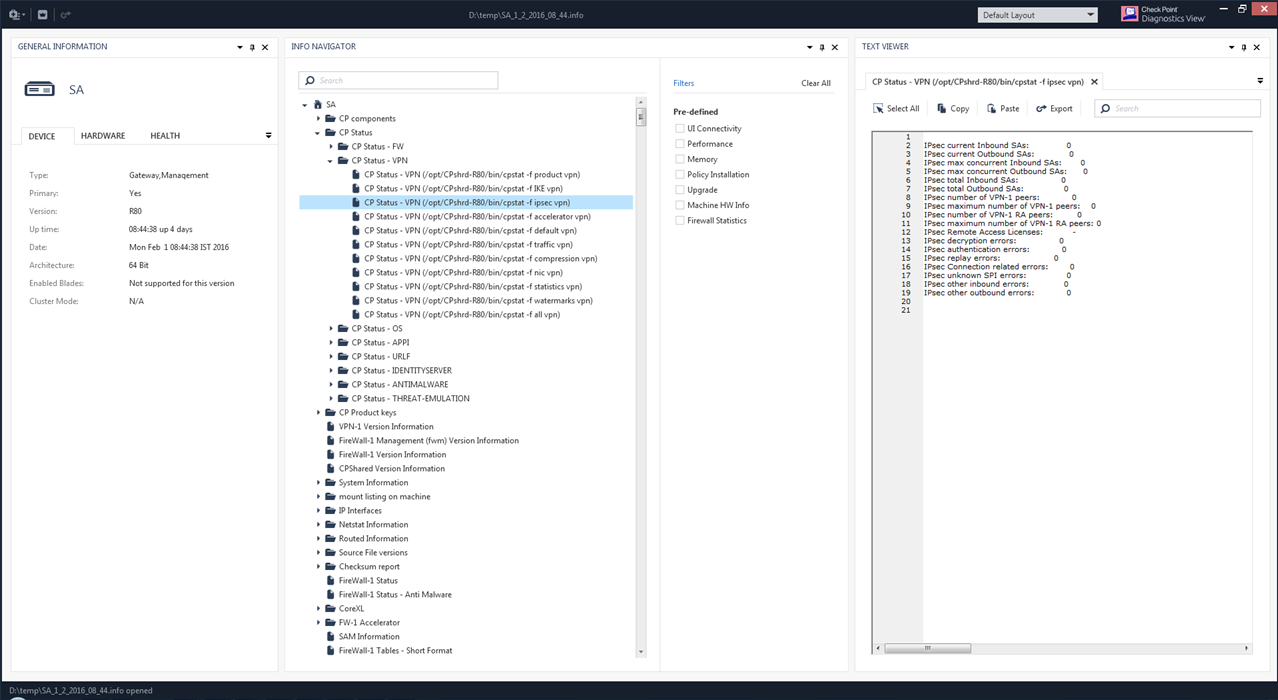Expand the CP components node
Screen dimensions: 1278x700
(318, 118)
